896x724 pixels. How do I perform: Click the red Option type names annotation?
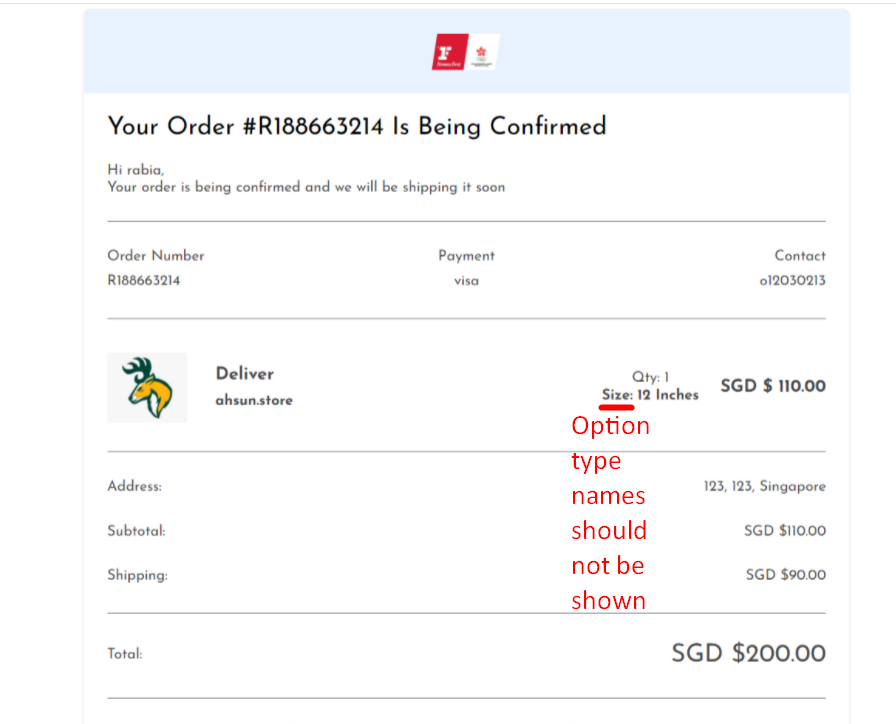tap(610, 513)
